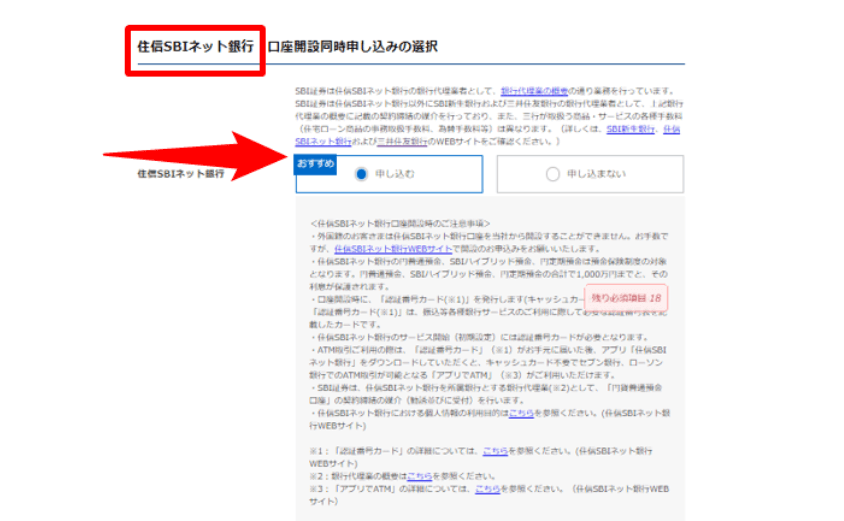Open the 銀行代理業の概要 link in the intro paragraph
This screenshot has height=521, width=844.
pyautogui.click(x=534, y=91)
